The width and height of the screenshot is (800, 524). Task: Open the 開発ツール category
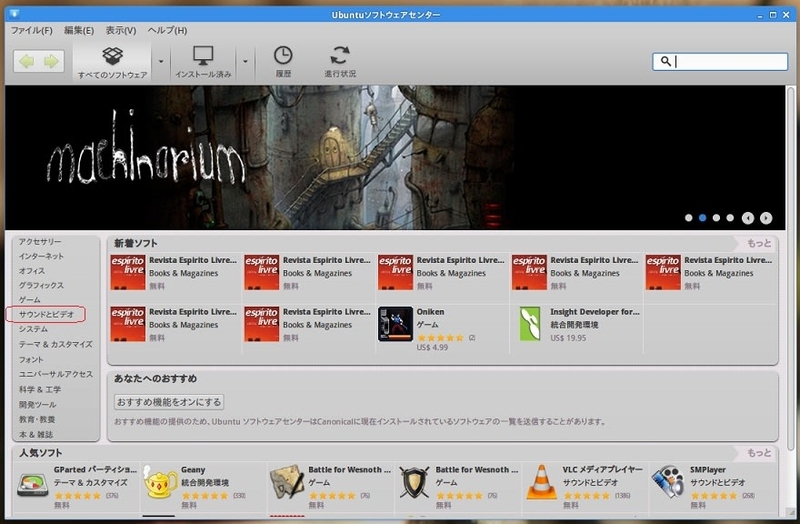[x=37, y=405]
